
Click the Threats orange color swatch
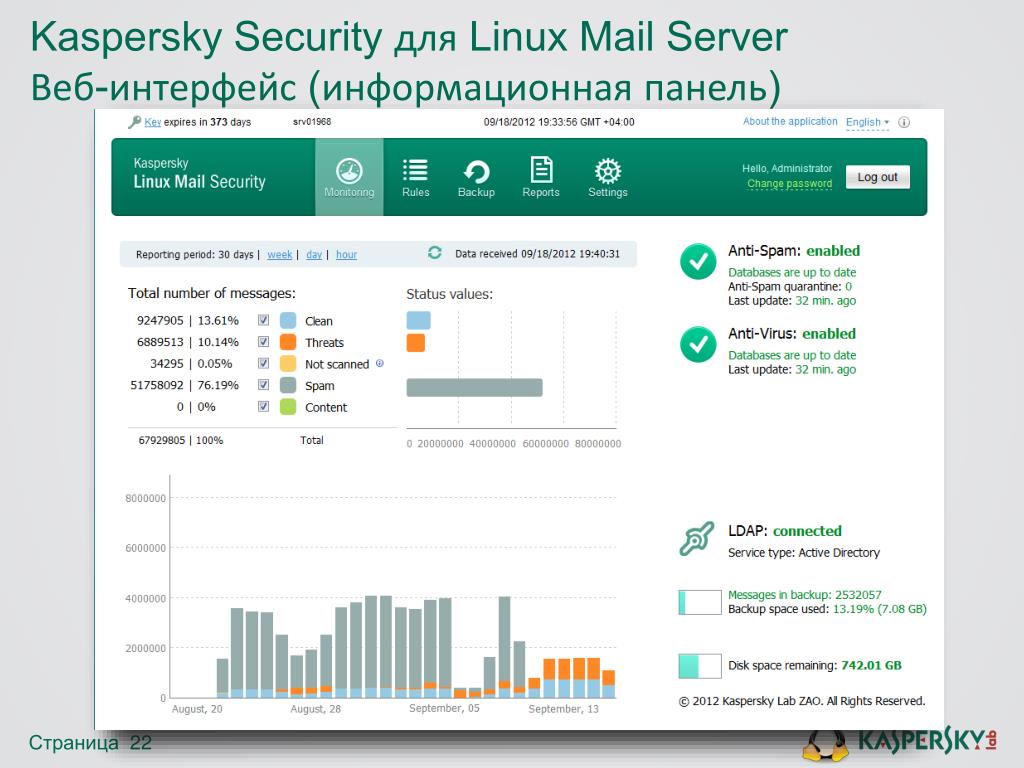[288, 342]
